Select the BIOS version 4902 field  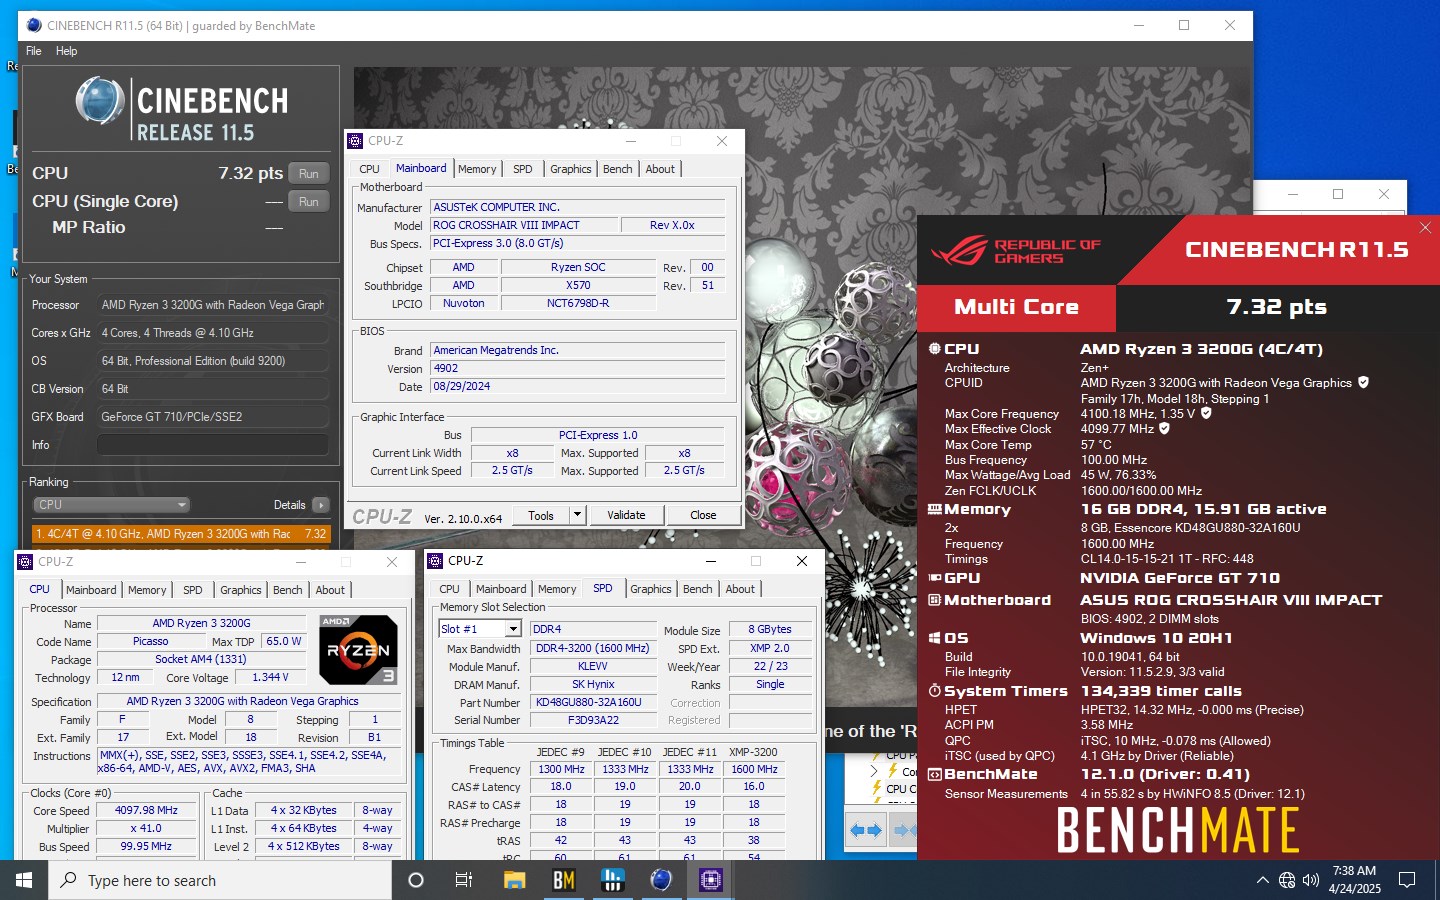point(577,368)
